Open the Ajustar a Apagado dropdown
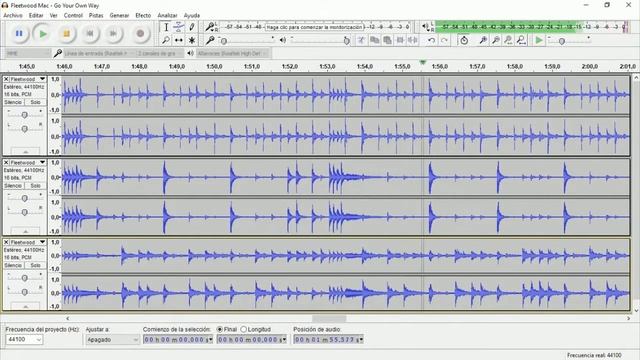 [x=112, y=340]
